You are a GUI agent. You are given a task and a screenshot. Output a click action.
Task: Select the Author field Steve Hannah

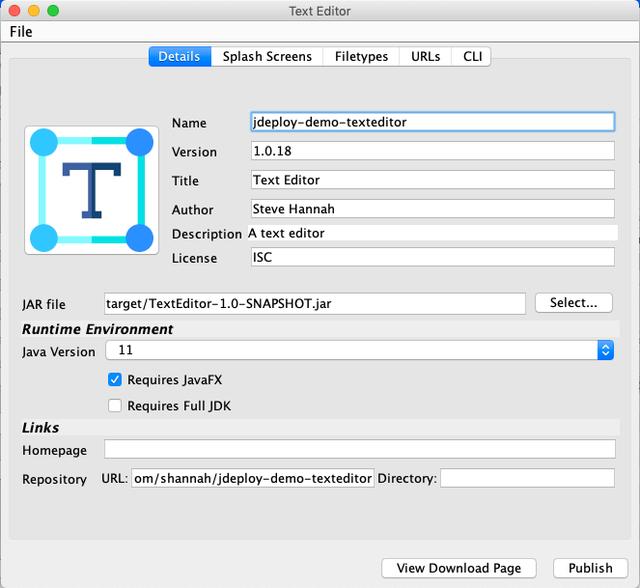coord(432,209)
